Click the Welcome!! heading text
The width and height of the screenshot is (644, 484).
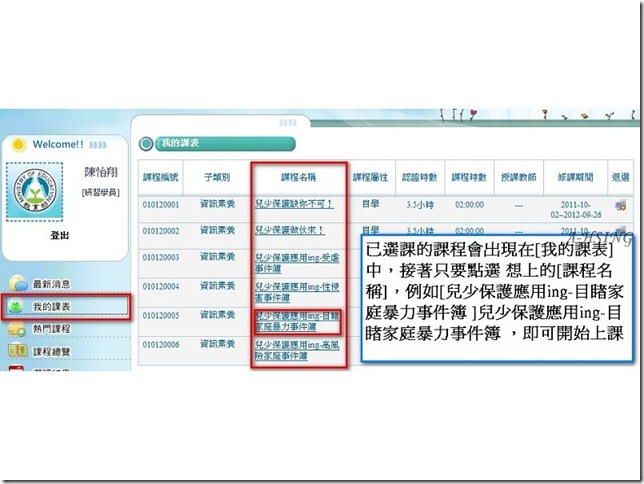click(x=58, y=144)
